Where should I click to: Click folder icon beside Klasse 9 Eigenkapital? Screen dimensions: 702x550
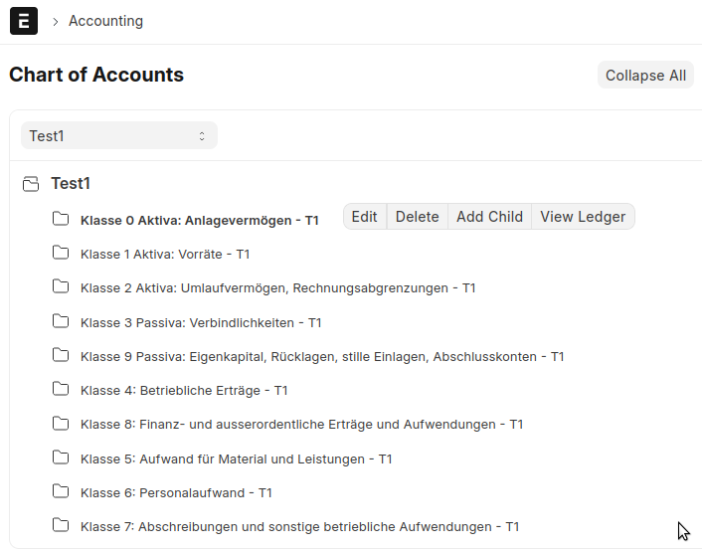click(61, 355)
